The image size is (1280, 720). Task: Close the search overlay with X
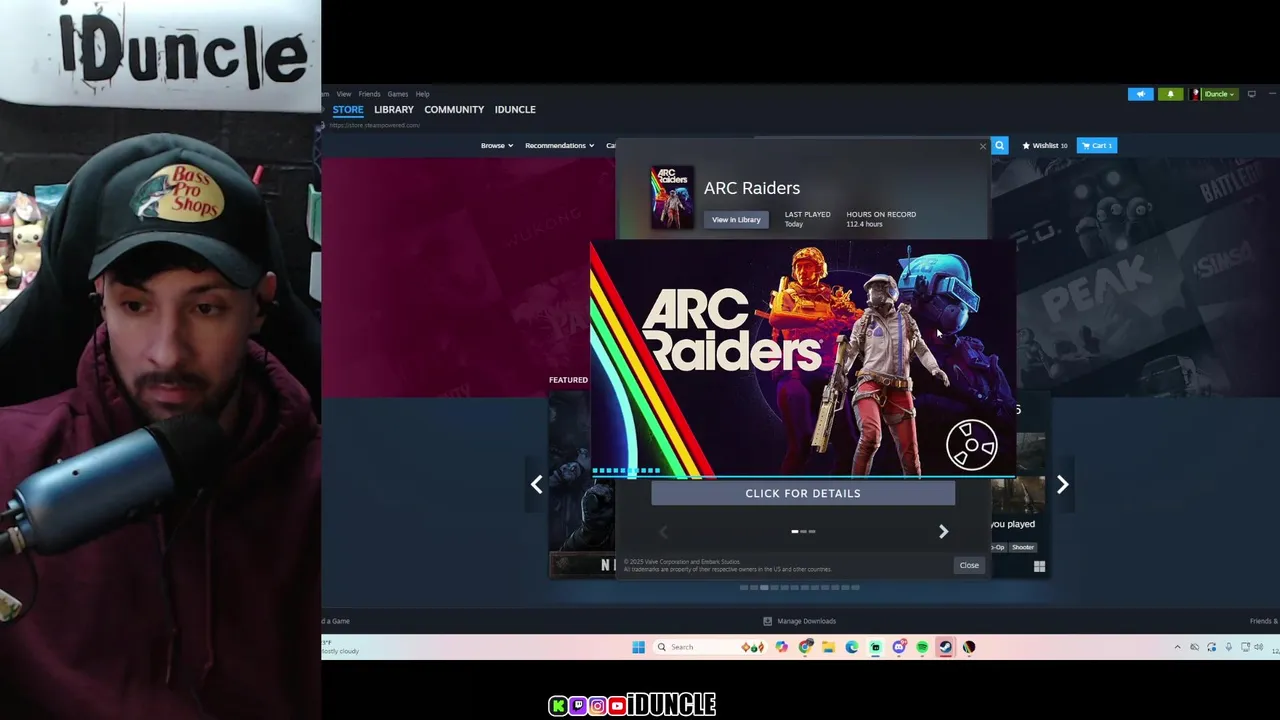pos(982,146)
